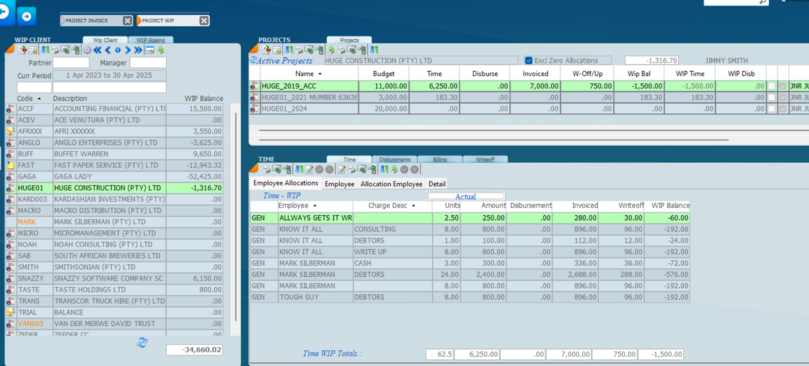Sort projects by Name column header arrow
The width and height of the screenshot is (809, 366).
click(x=320, y=74)
